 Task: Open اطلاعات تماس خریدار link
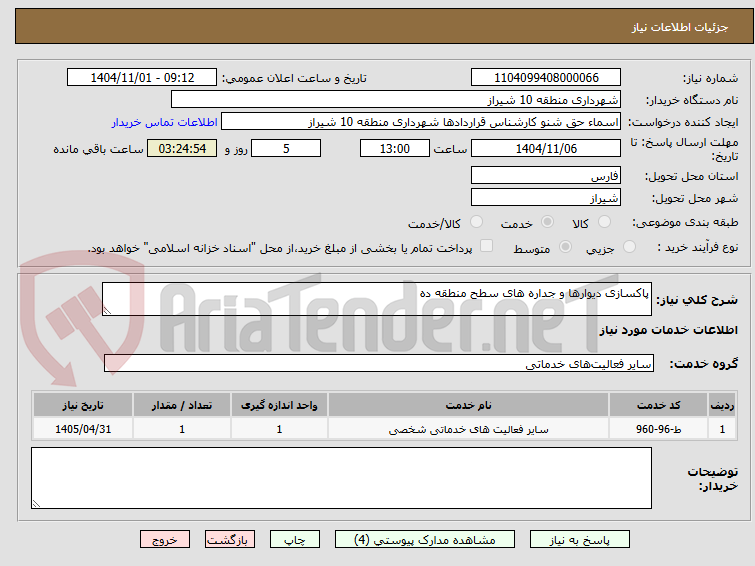[x=165, y=122]
